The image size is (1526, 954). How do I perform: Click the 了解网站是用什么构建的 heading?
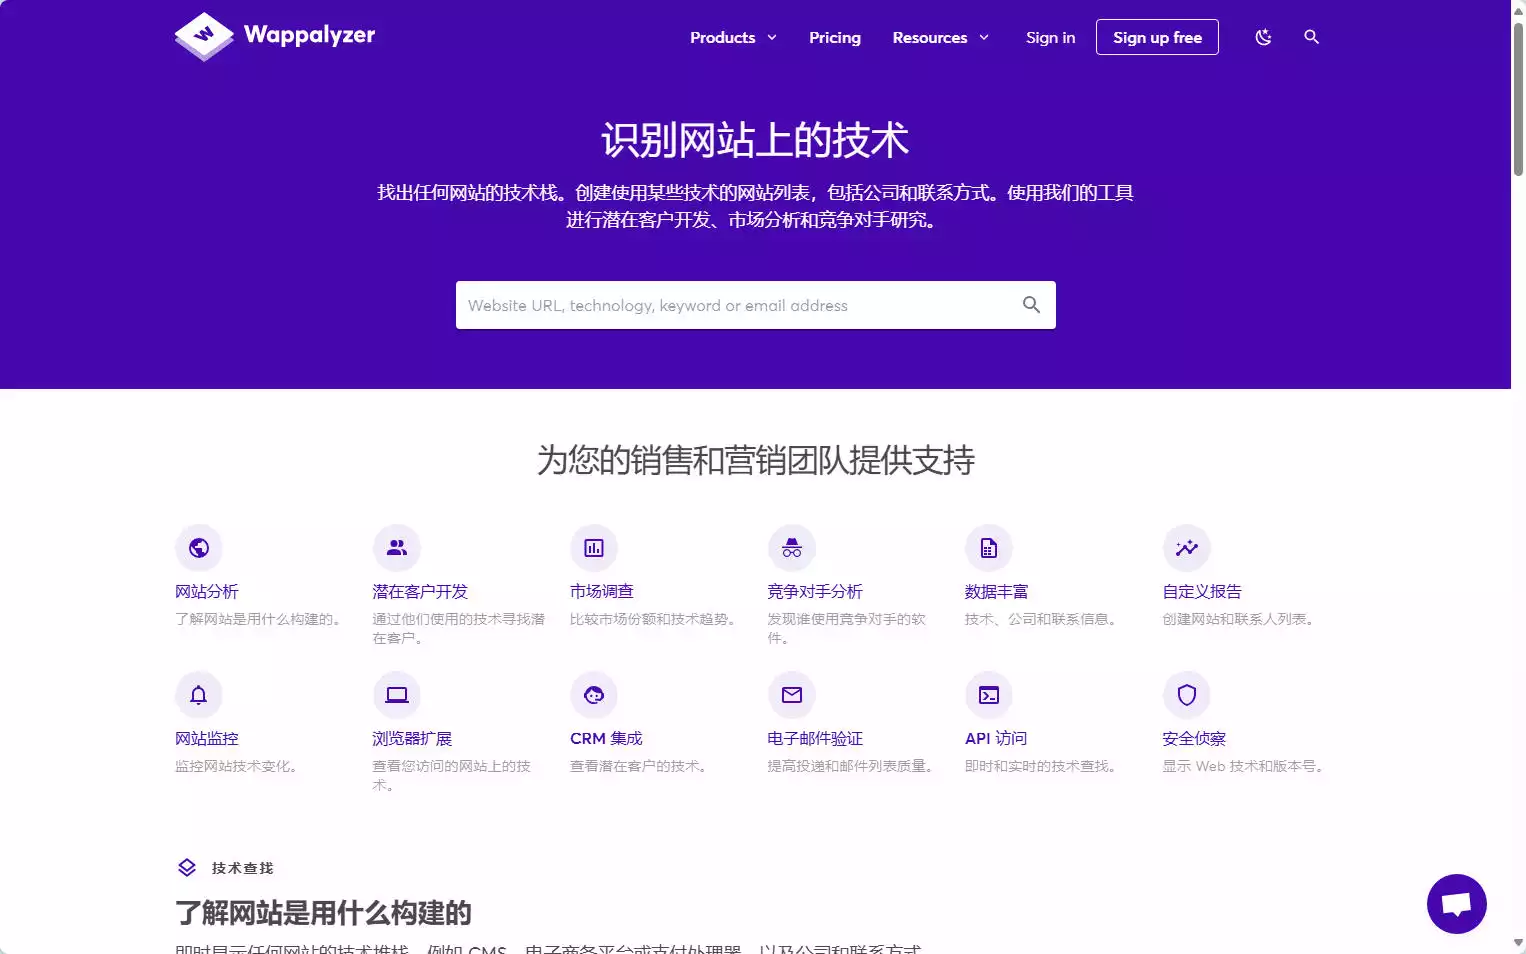(323, 913)
